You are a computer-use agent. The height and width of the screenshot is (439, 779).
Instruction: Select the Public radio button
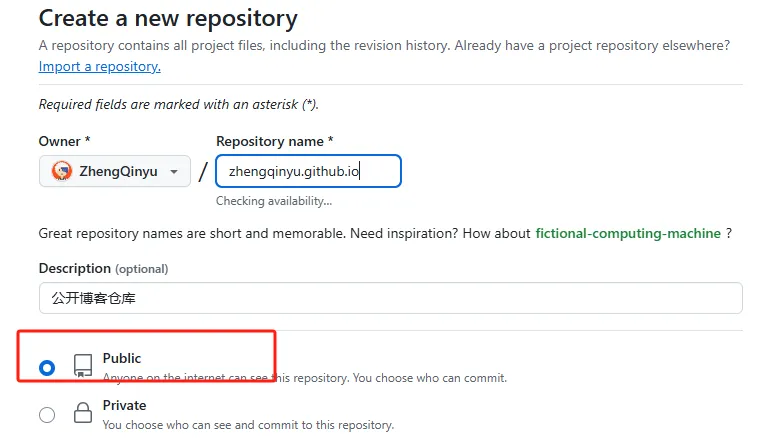47,368
